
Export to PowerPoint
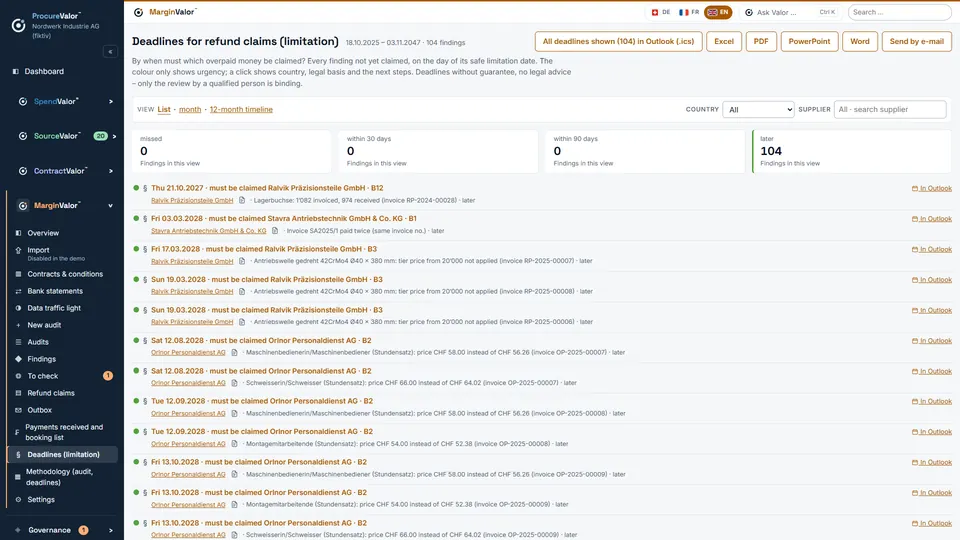[809, 42]
